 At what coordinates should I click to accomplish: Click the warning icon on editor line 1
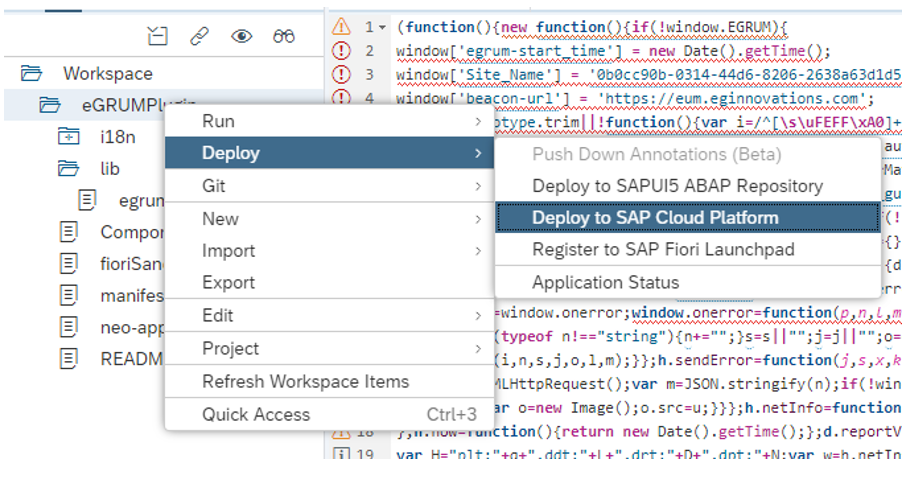pyautogui.click(x=341, y=26)
